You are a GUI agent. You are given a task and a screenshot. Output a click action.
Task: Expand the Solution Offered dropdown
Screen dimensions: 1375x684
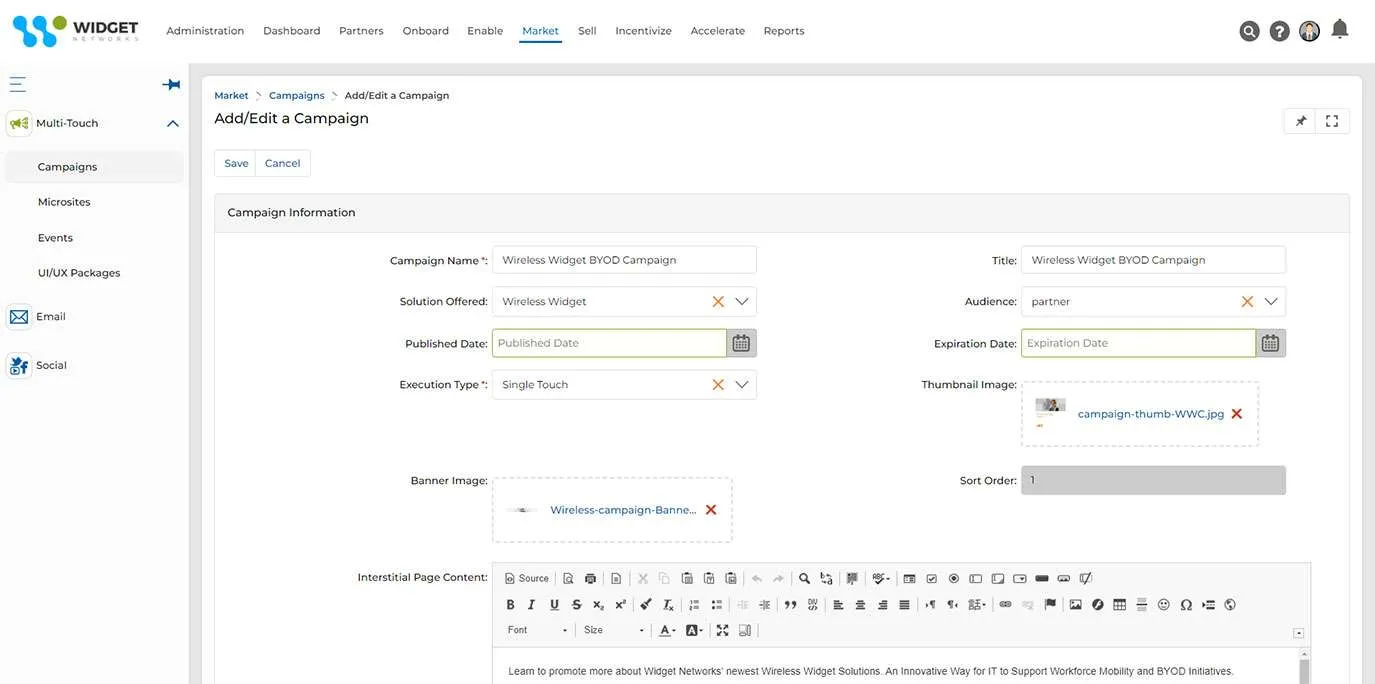click(742, 301)
